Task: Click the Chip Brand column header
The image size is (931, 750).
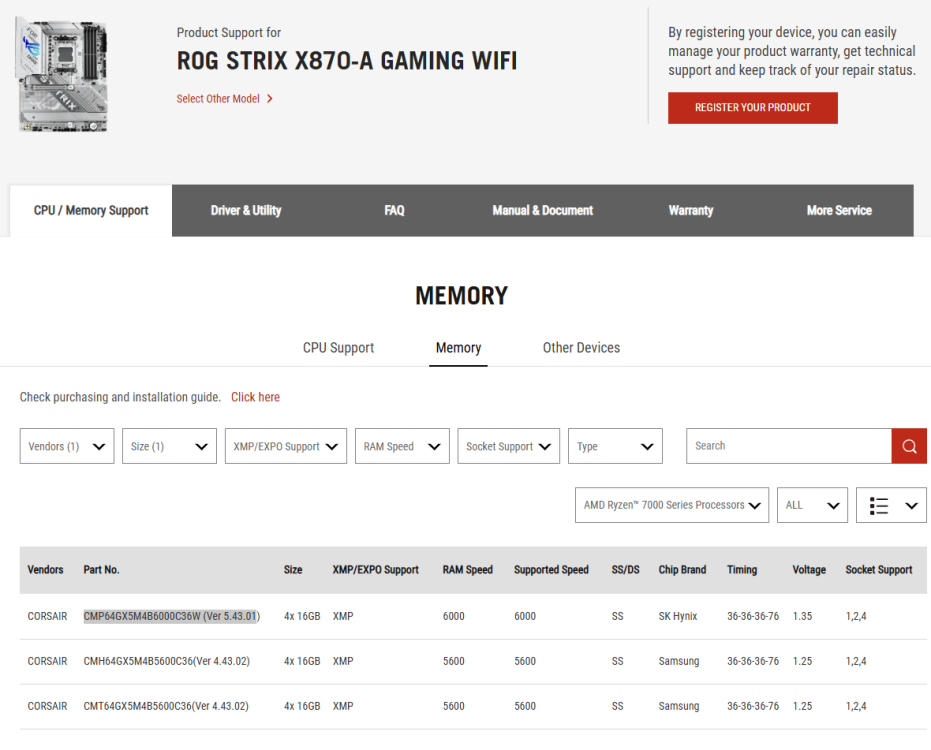Action: tap(682, 570)
